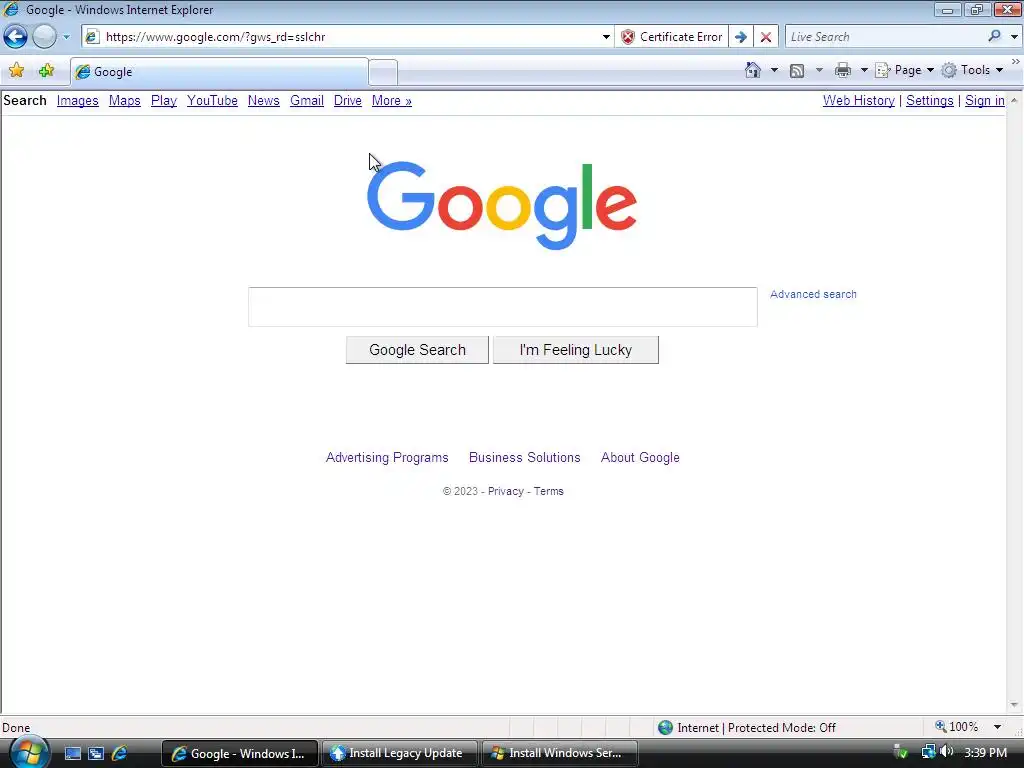Click the Sign in link

coord(985,101)
